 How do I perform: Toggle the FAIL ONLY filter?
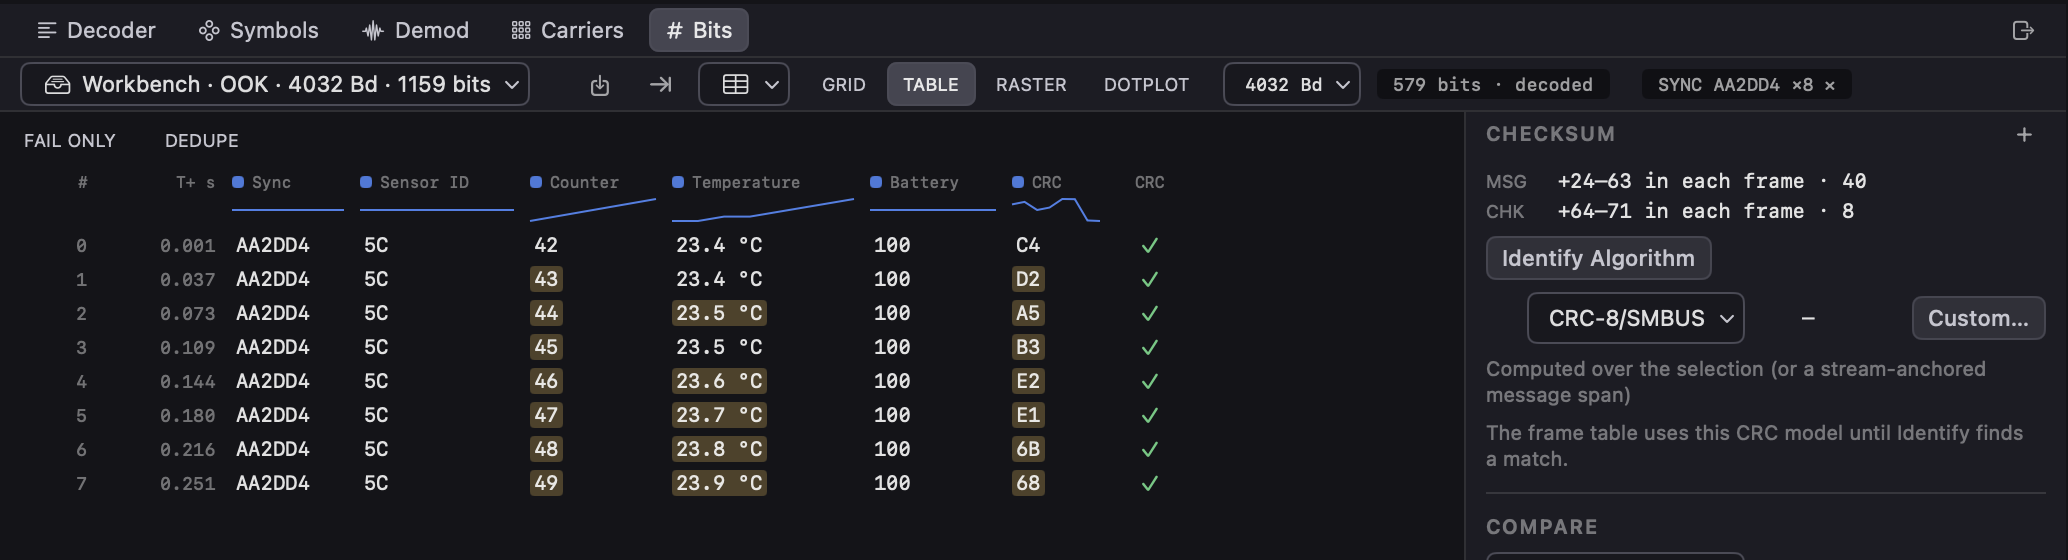70,141
